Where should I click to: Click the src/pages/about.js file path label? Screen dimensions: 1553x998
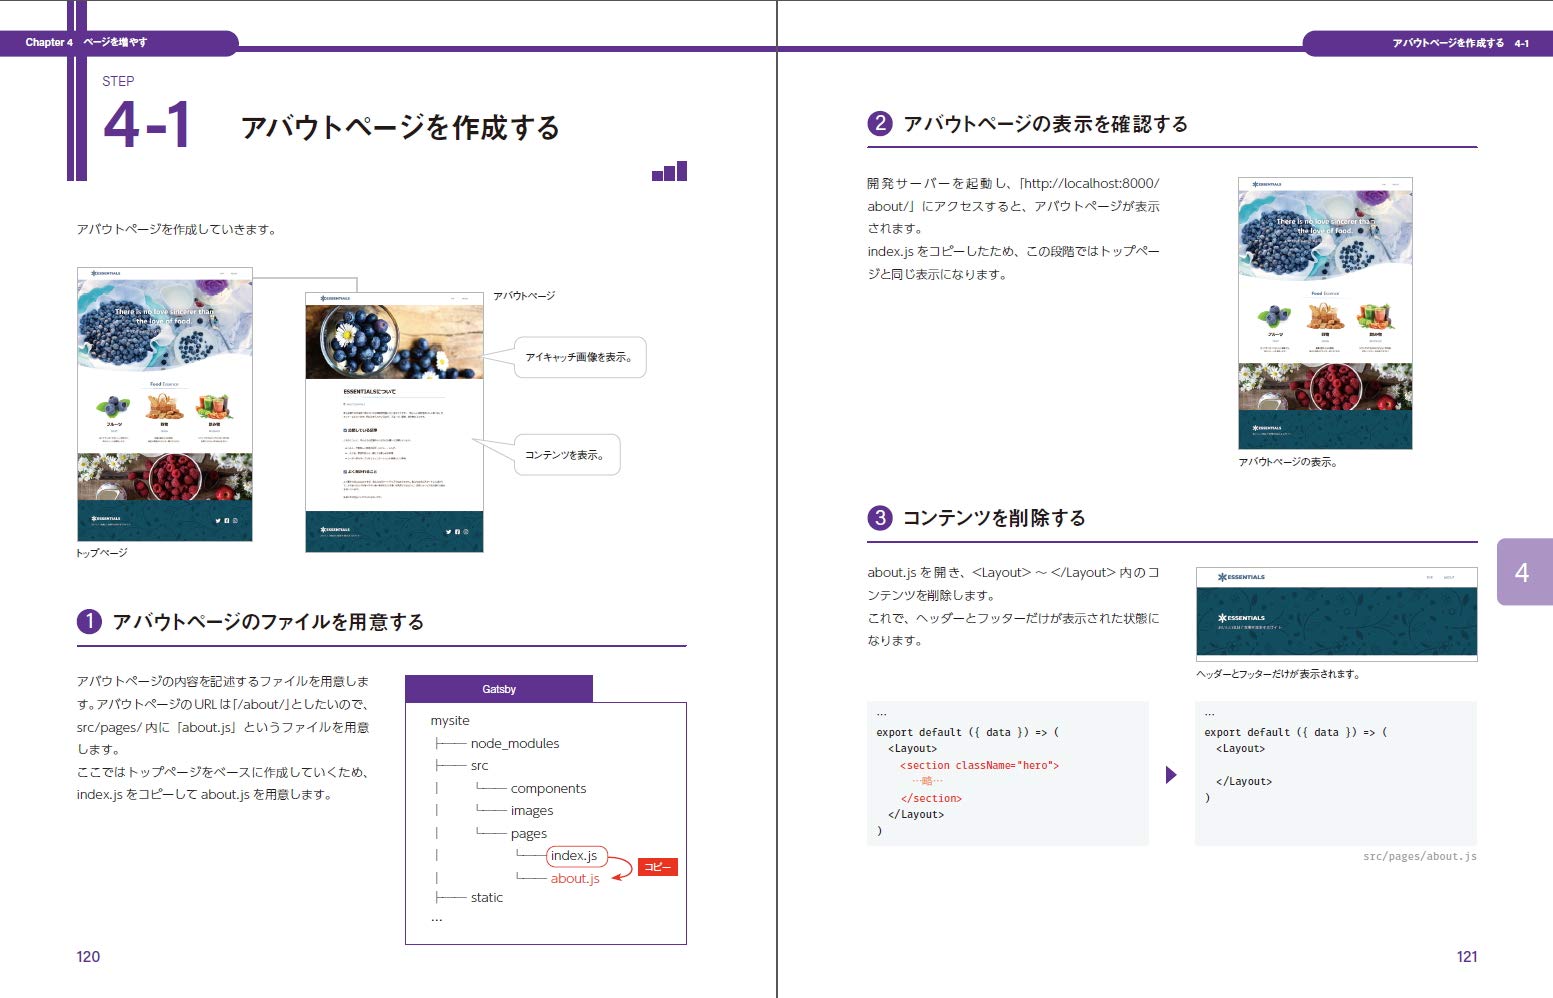coord(1420,856)
